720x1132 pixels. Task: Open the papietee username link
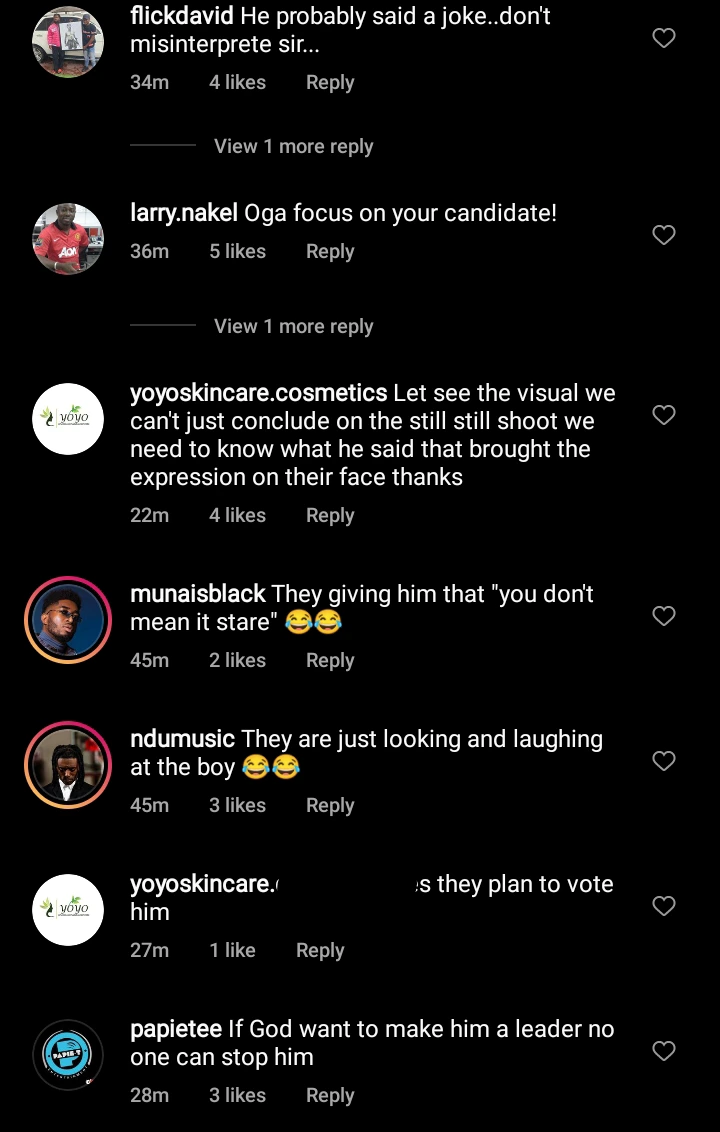(176, 1029)
